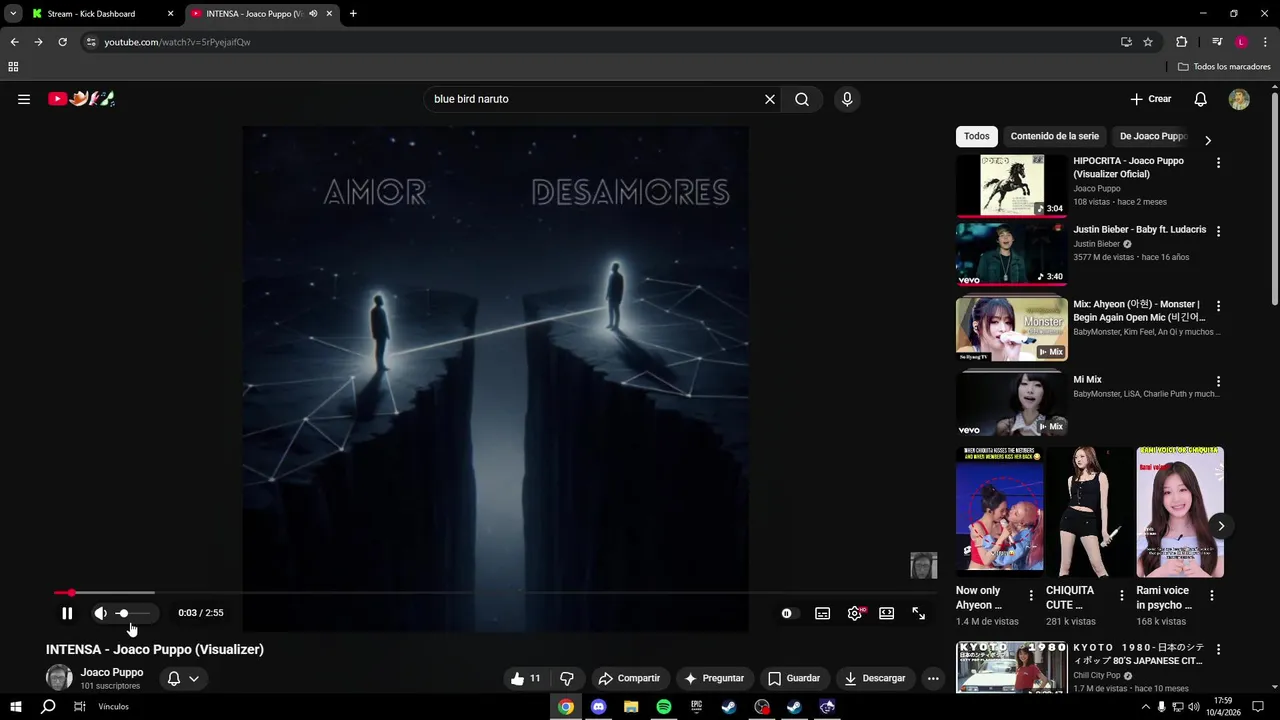Open player settings gear
Viewport: 1280px width, 720px height.
(855, 613)
